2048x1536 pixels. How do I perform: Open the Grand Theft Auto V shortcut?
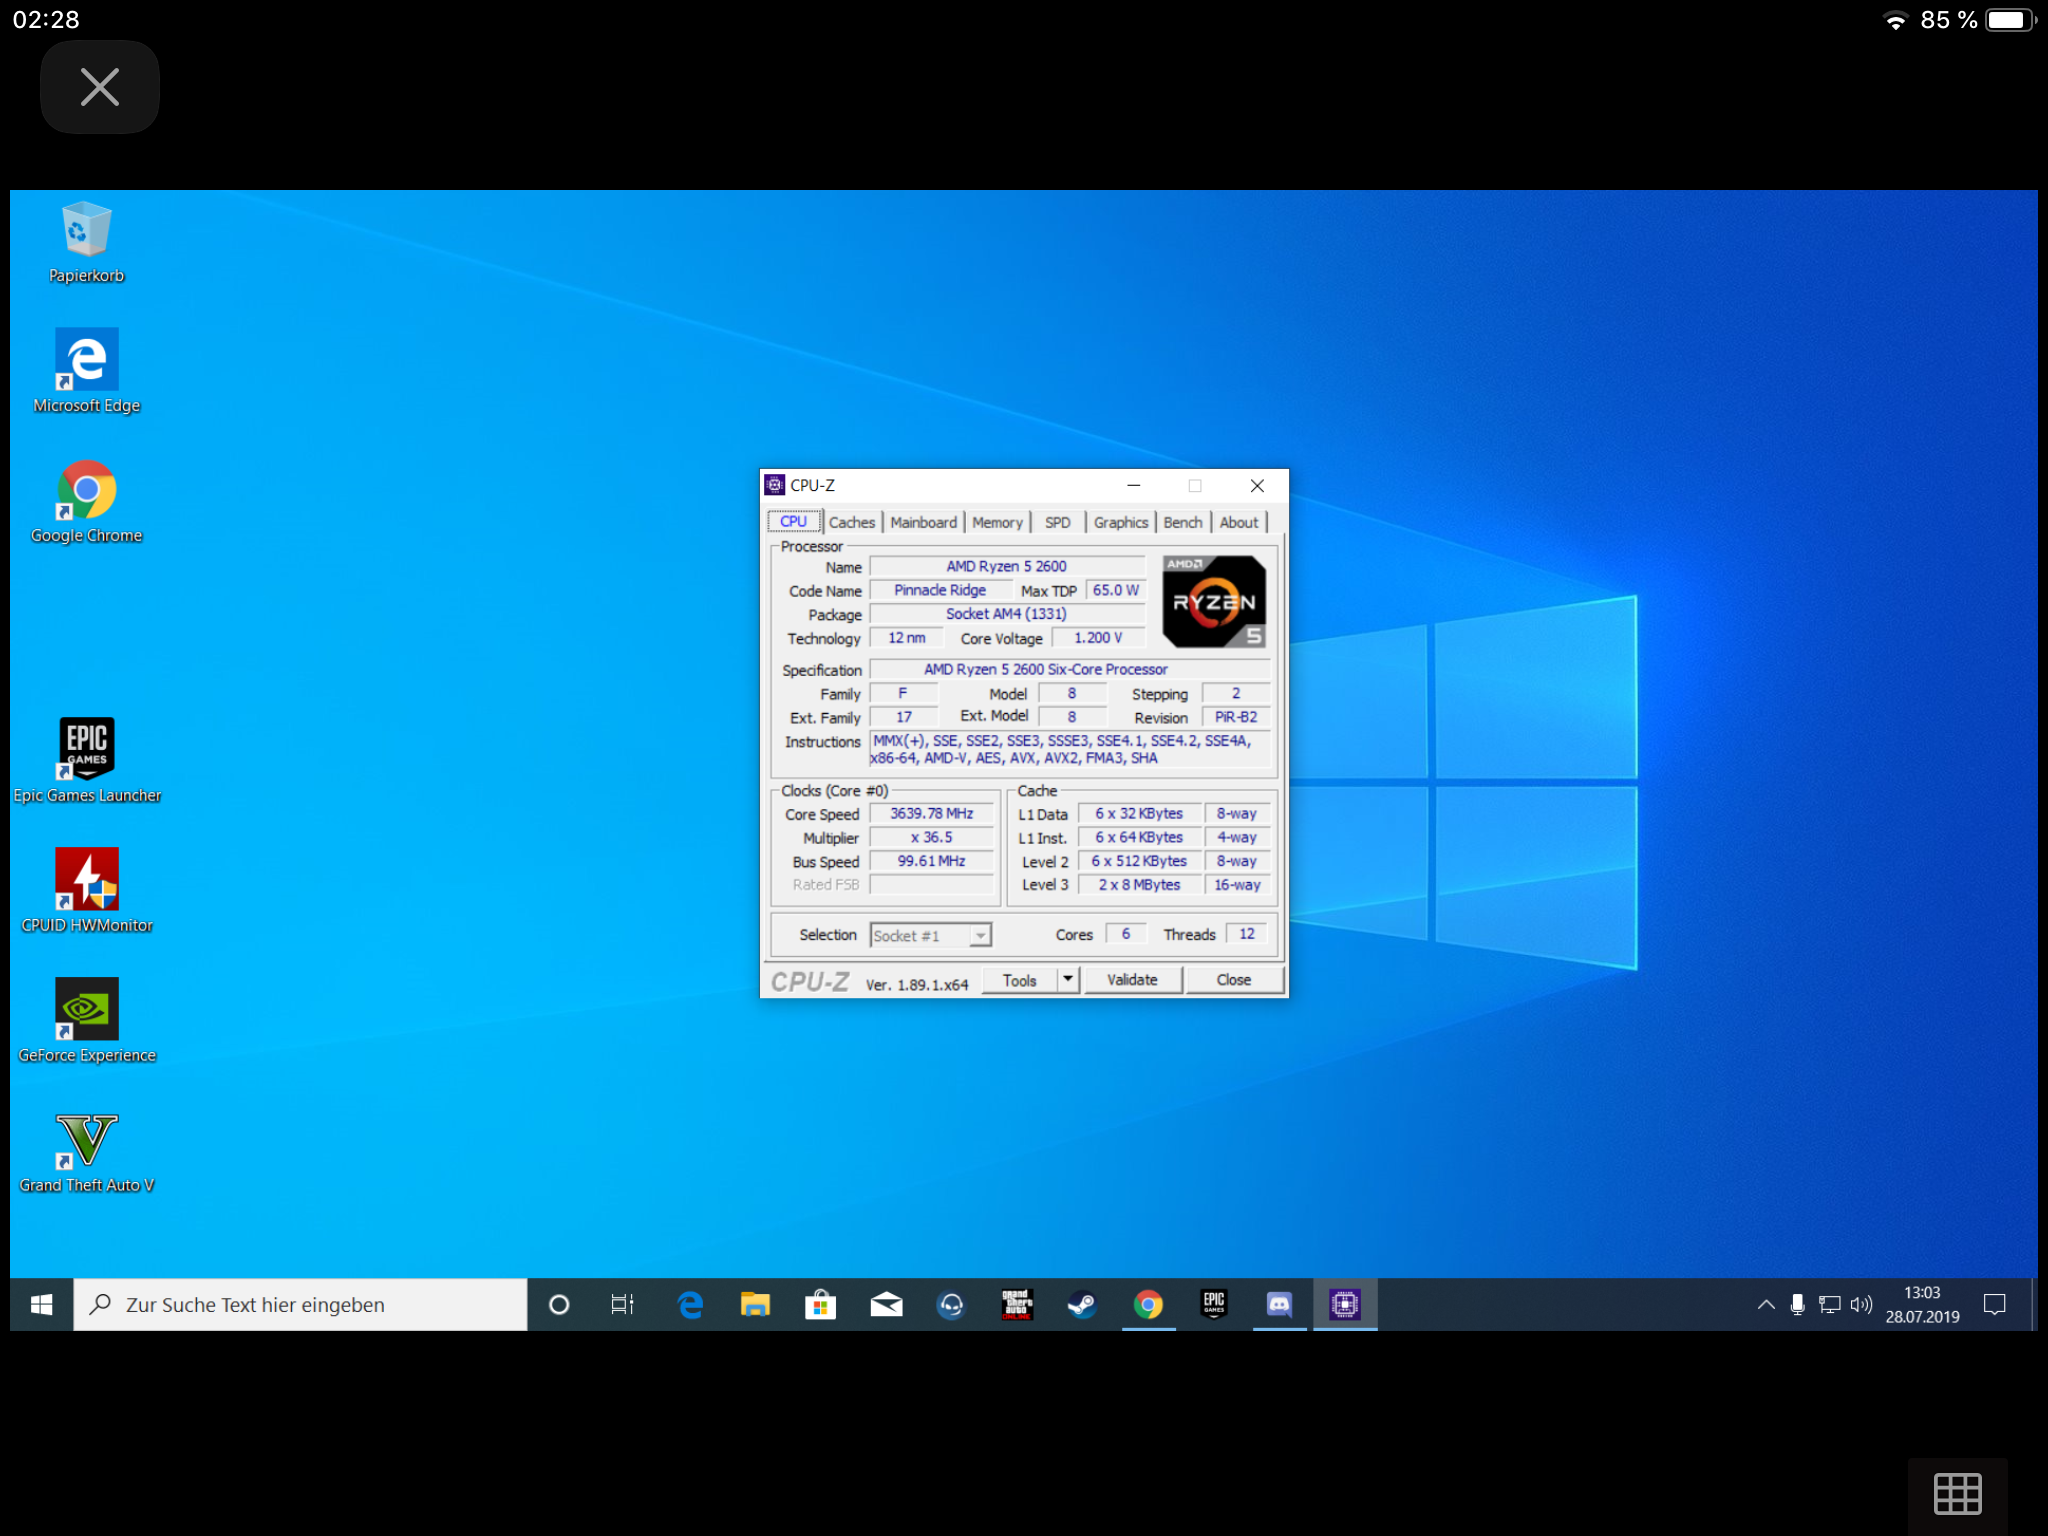(x=87, y=1140)
